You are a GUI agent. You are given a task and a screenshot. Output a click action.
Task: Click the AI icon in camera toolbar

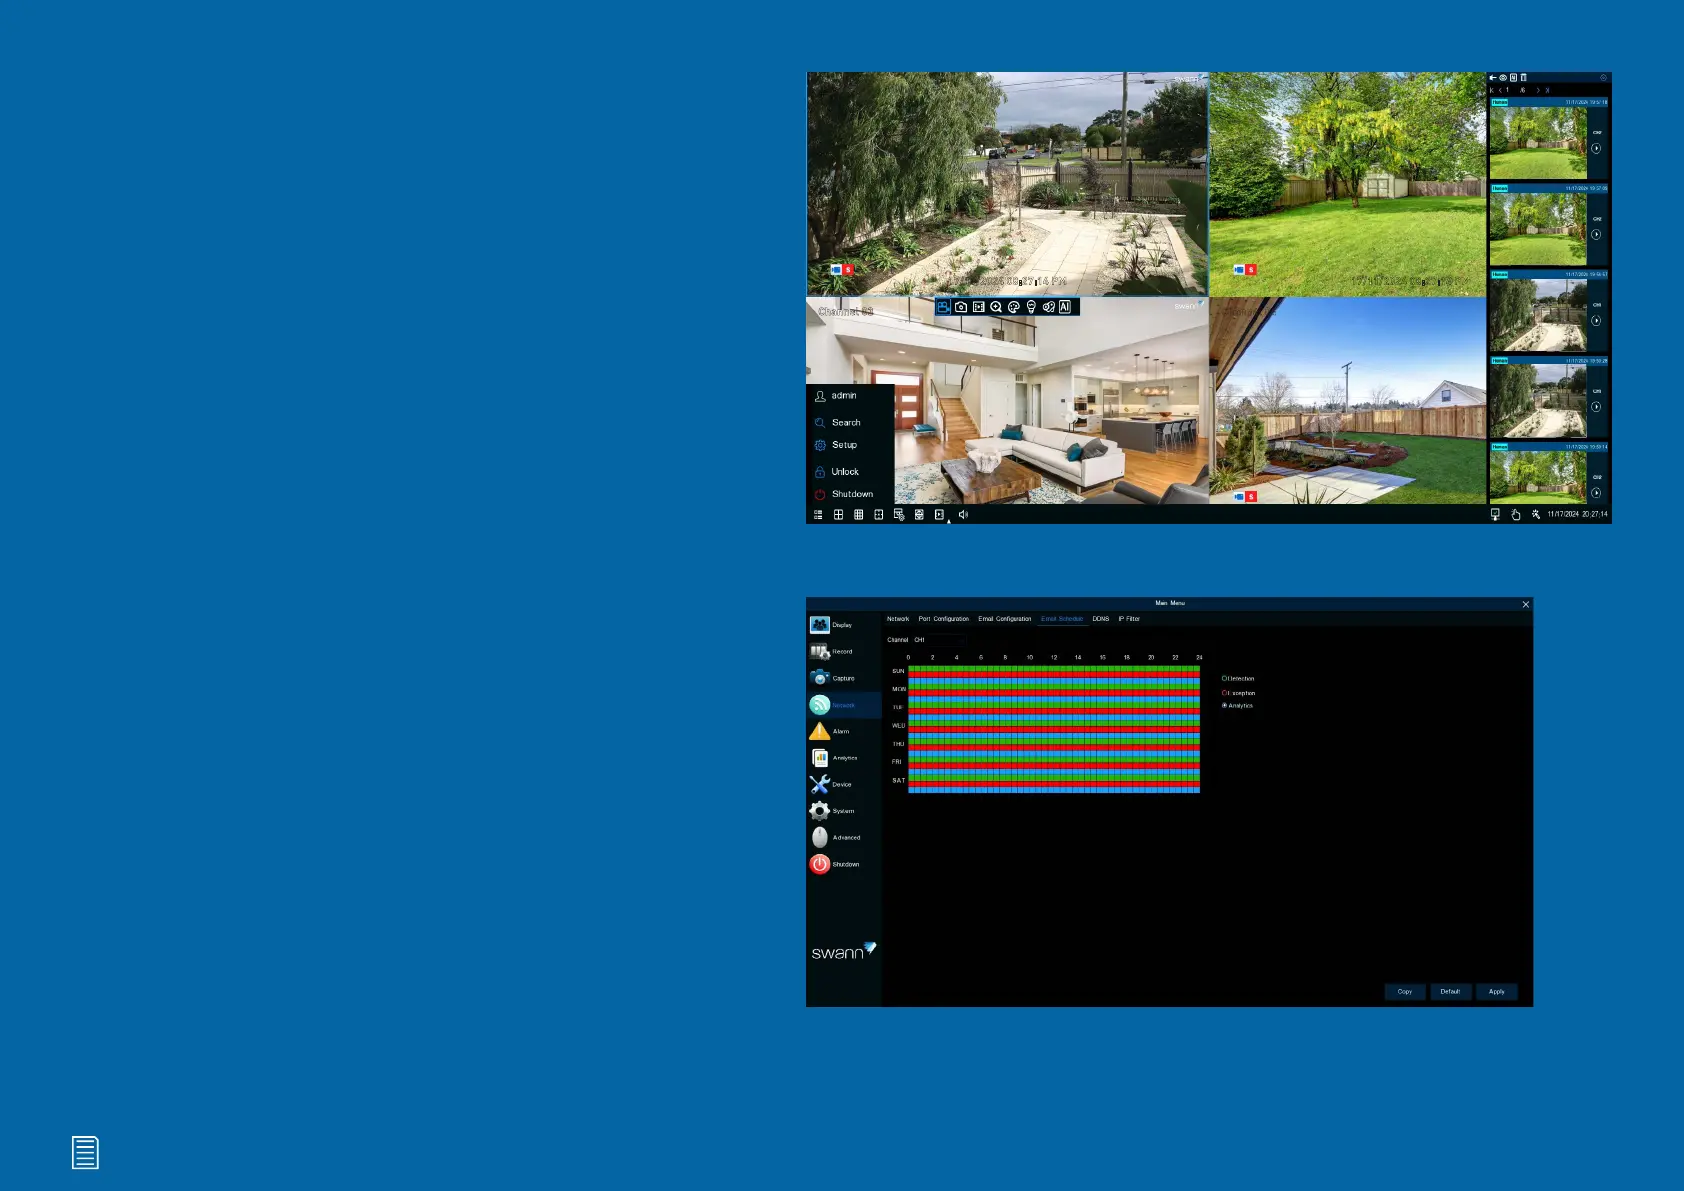click(x=1065, y=307)
